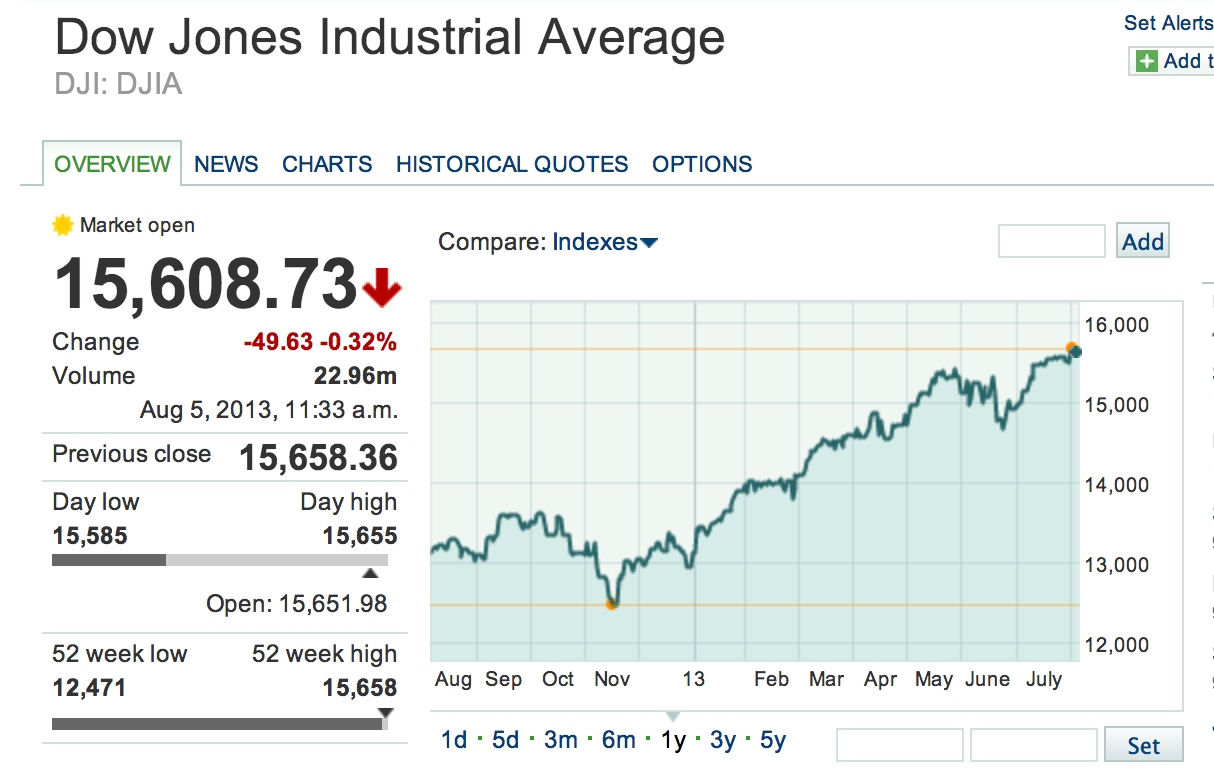Click the compare symbol input field

[1051, 241]
